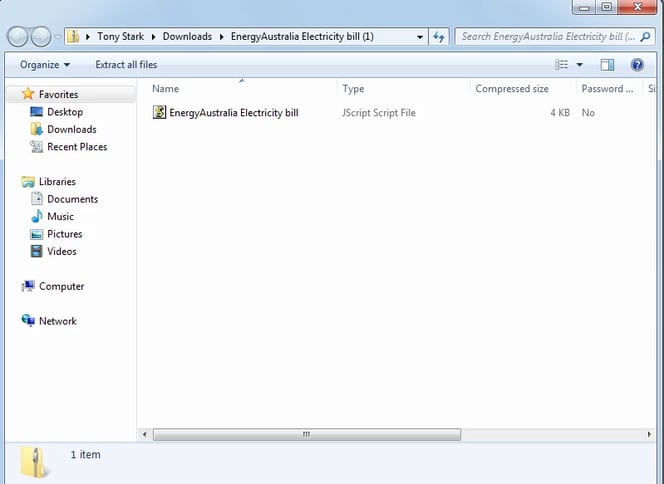Select Network in the navigation pane
Screen dimensions: 664x484
[x=57, y=321]
